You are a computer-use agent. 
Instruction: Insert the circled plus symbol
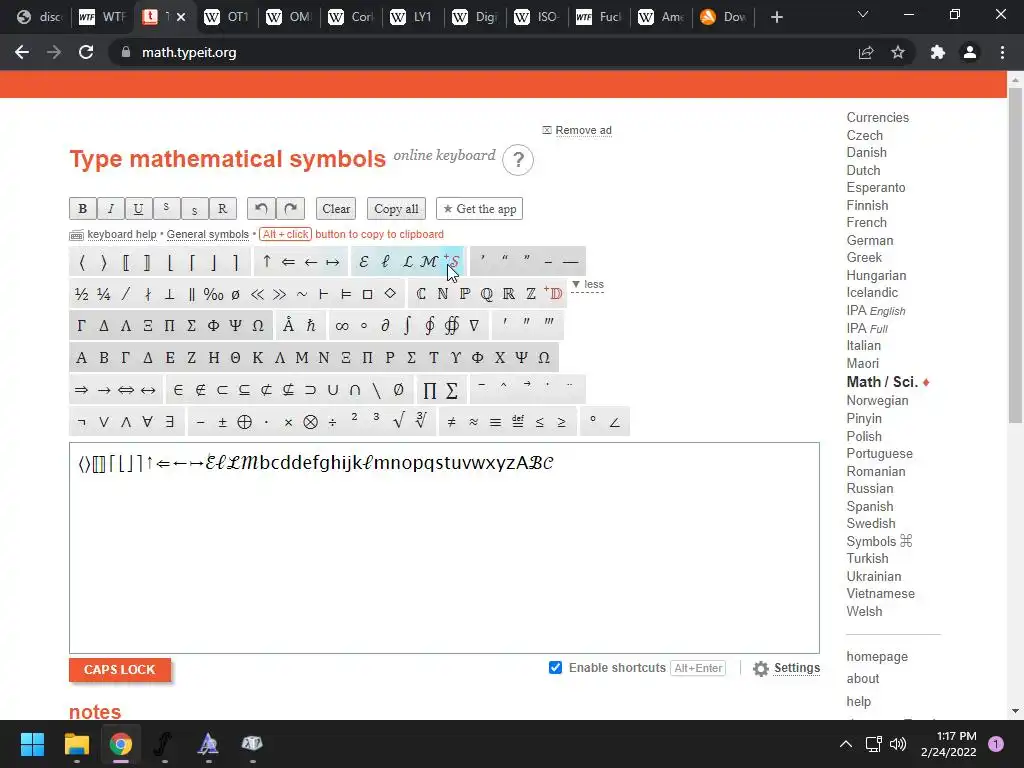(x=245, y=423)
